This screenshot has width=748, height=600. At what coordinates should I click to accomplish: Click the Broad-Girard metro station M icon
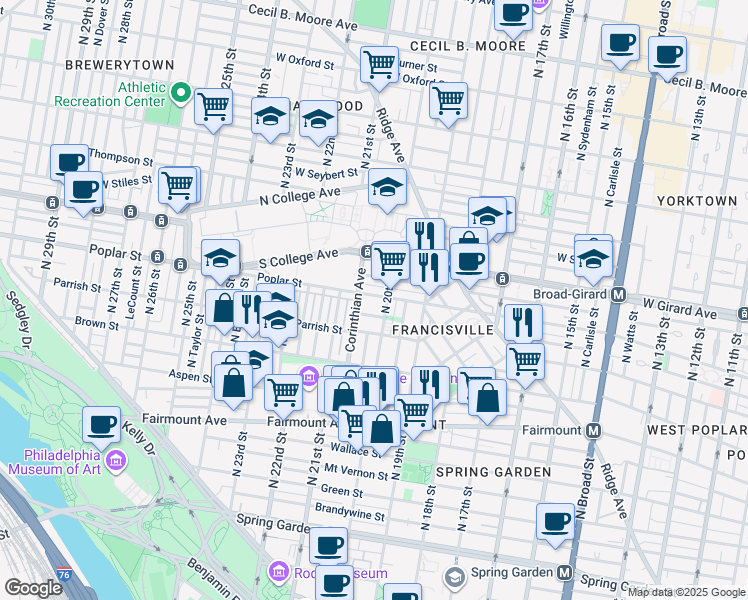(x=619, y=295)
